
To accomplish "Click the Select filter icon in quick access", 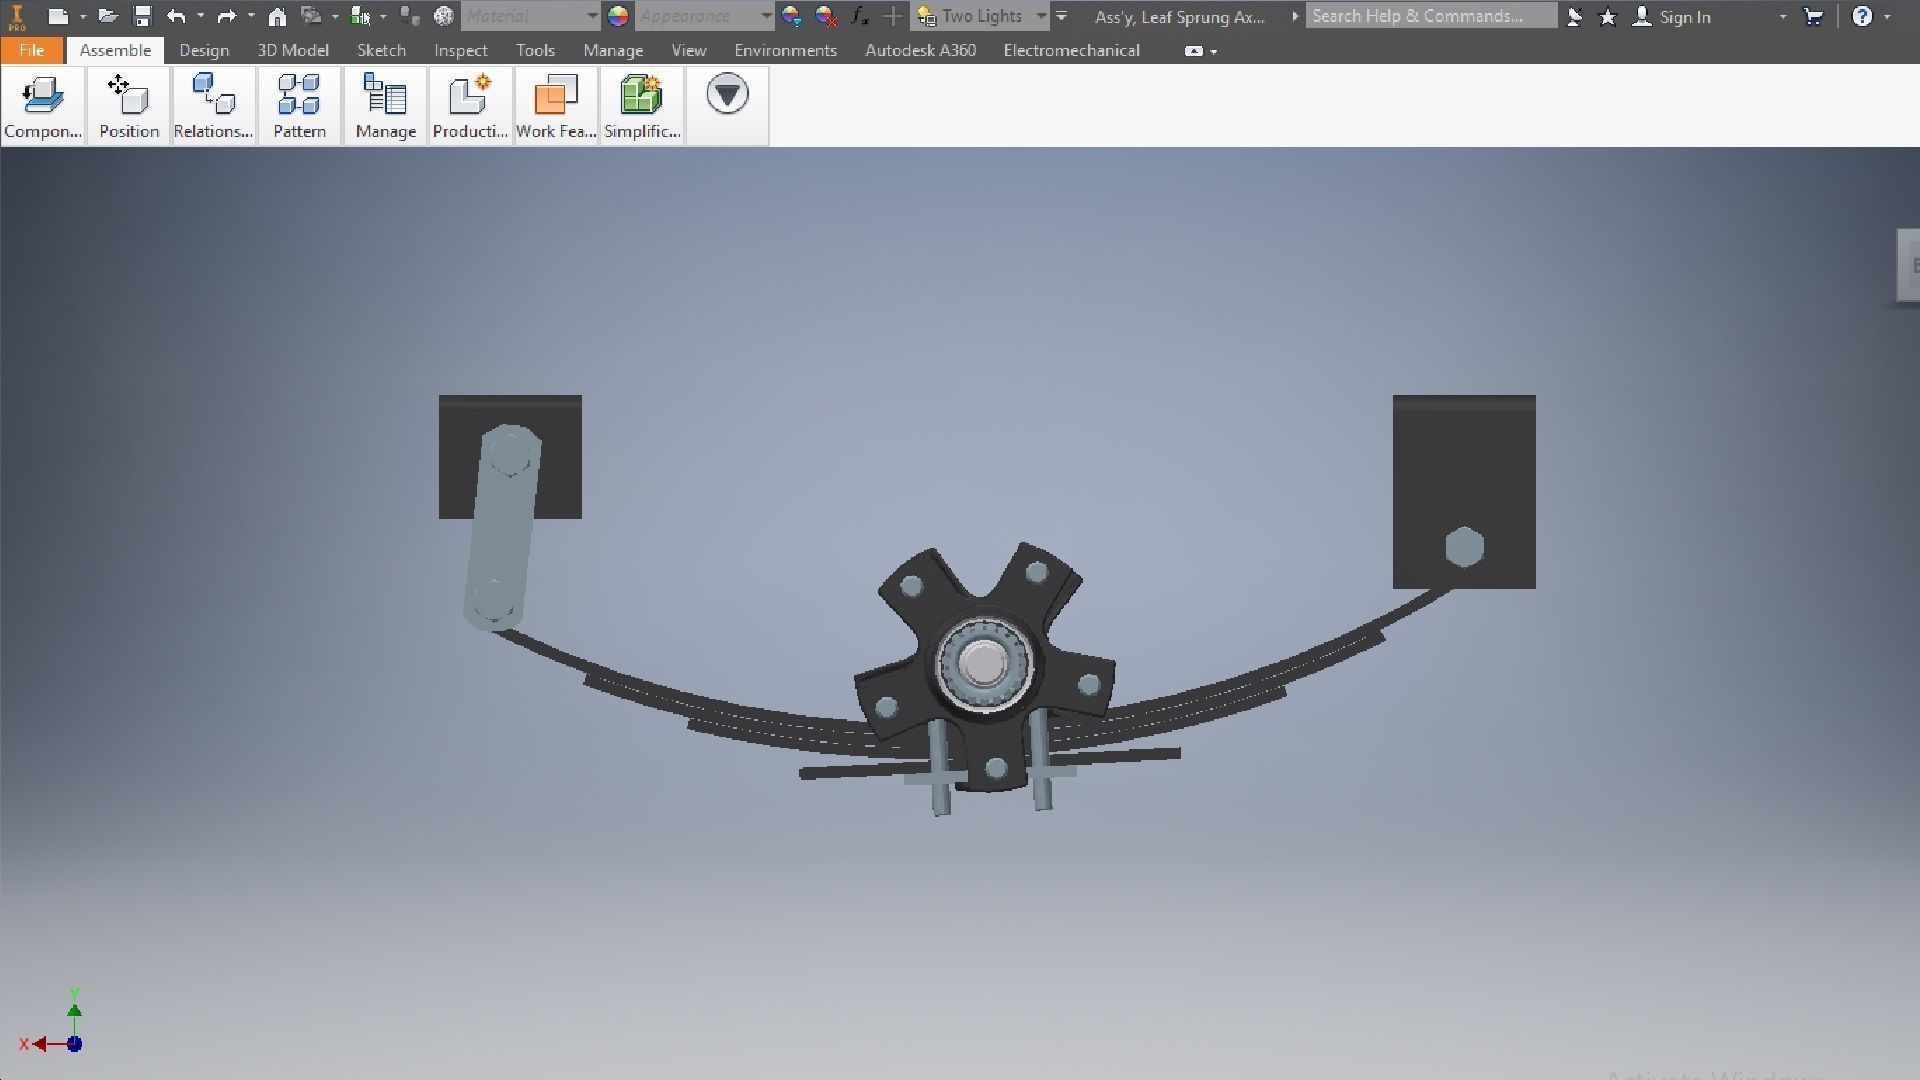I will 361,16.
